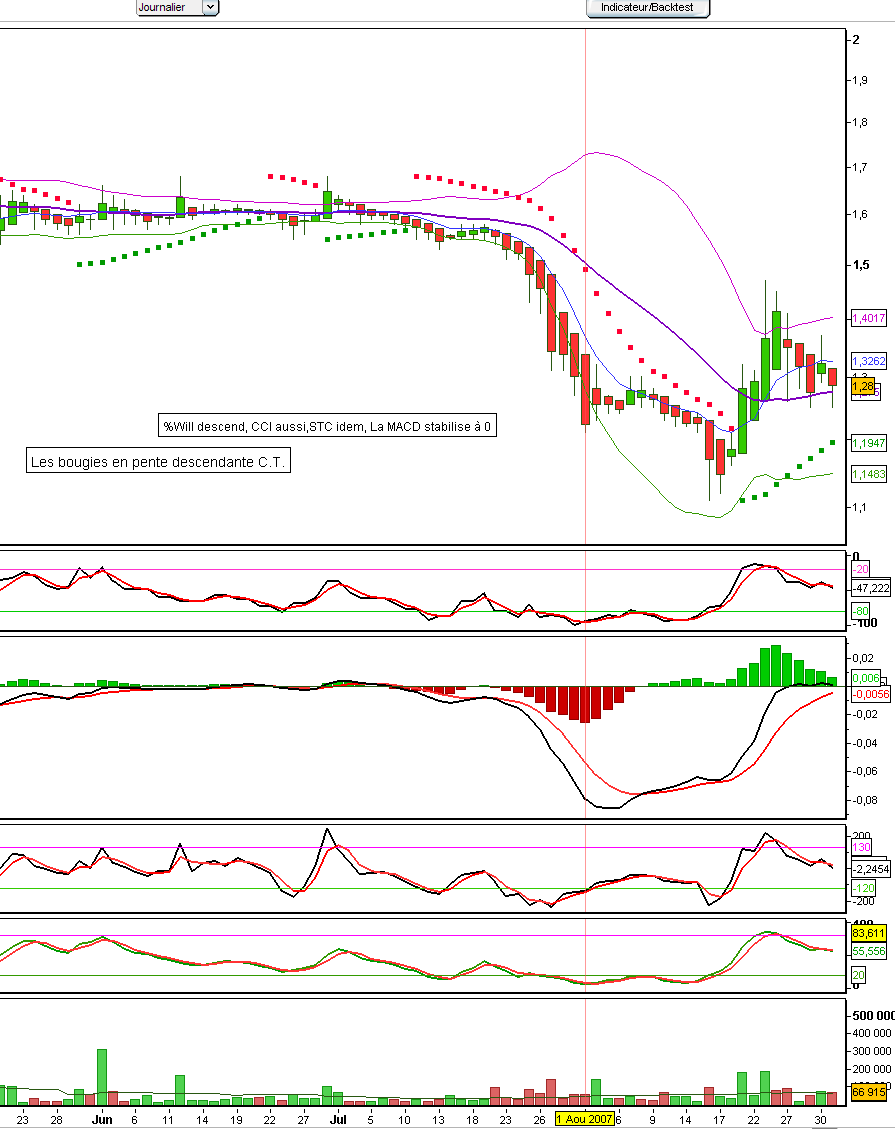Click the green 0,006 MACD histogram label
This screenshot has width=895, height=1129.
pyautogui.click(x=864, y=678)
